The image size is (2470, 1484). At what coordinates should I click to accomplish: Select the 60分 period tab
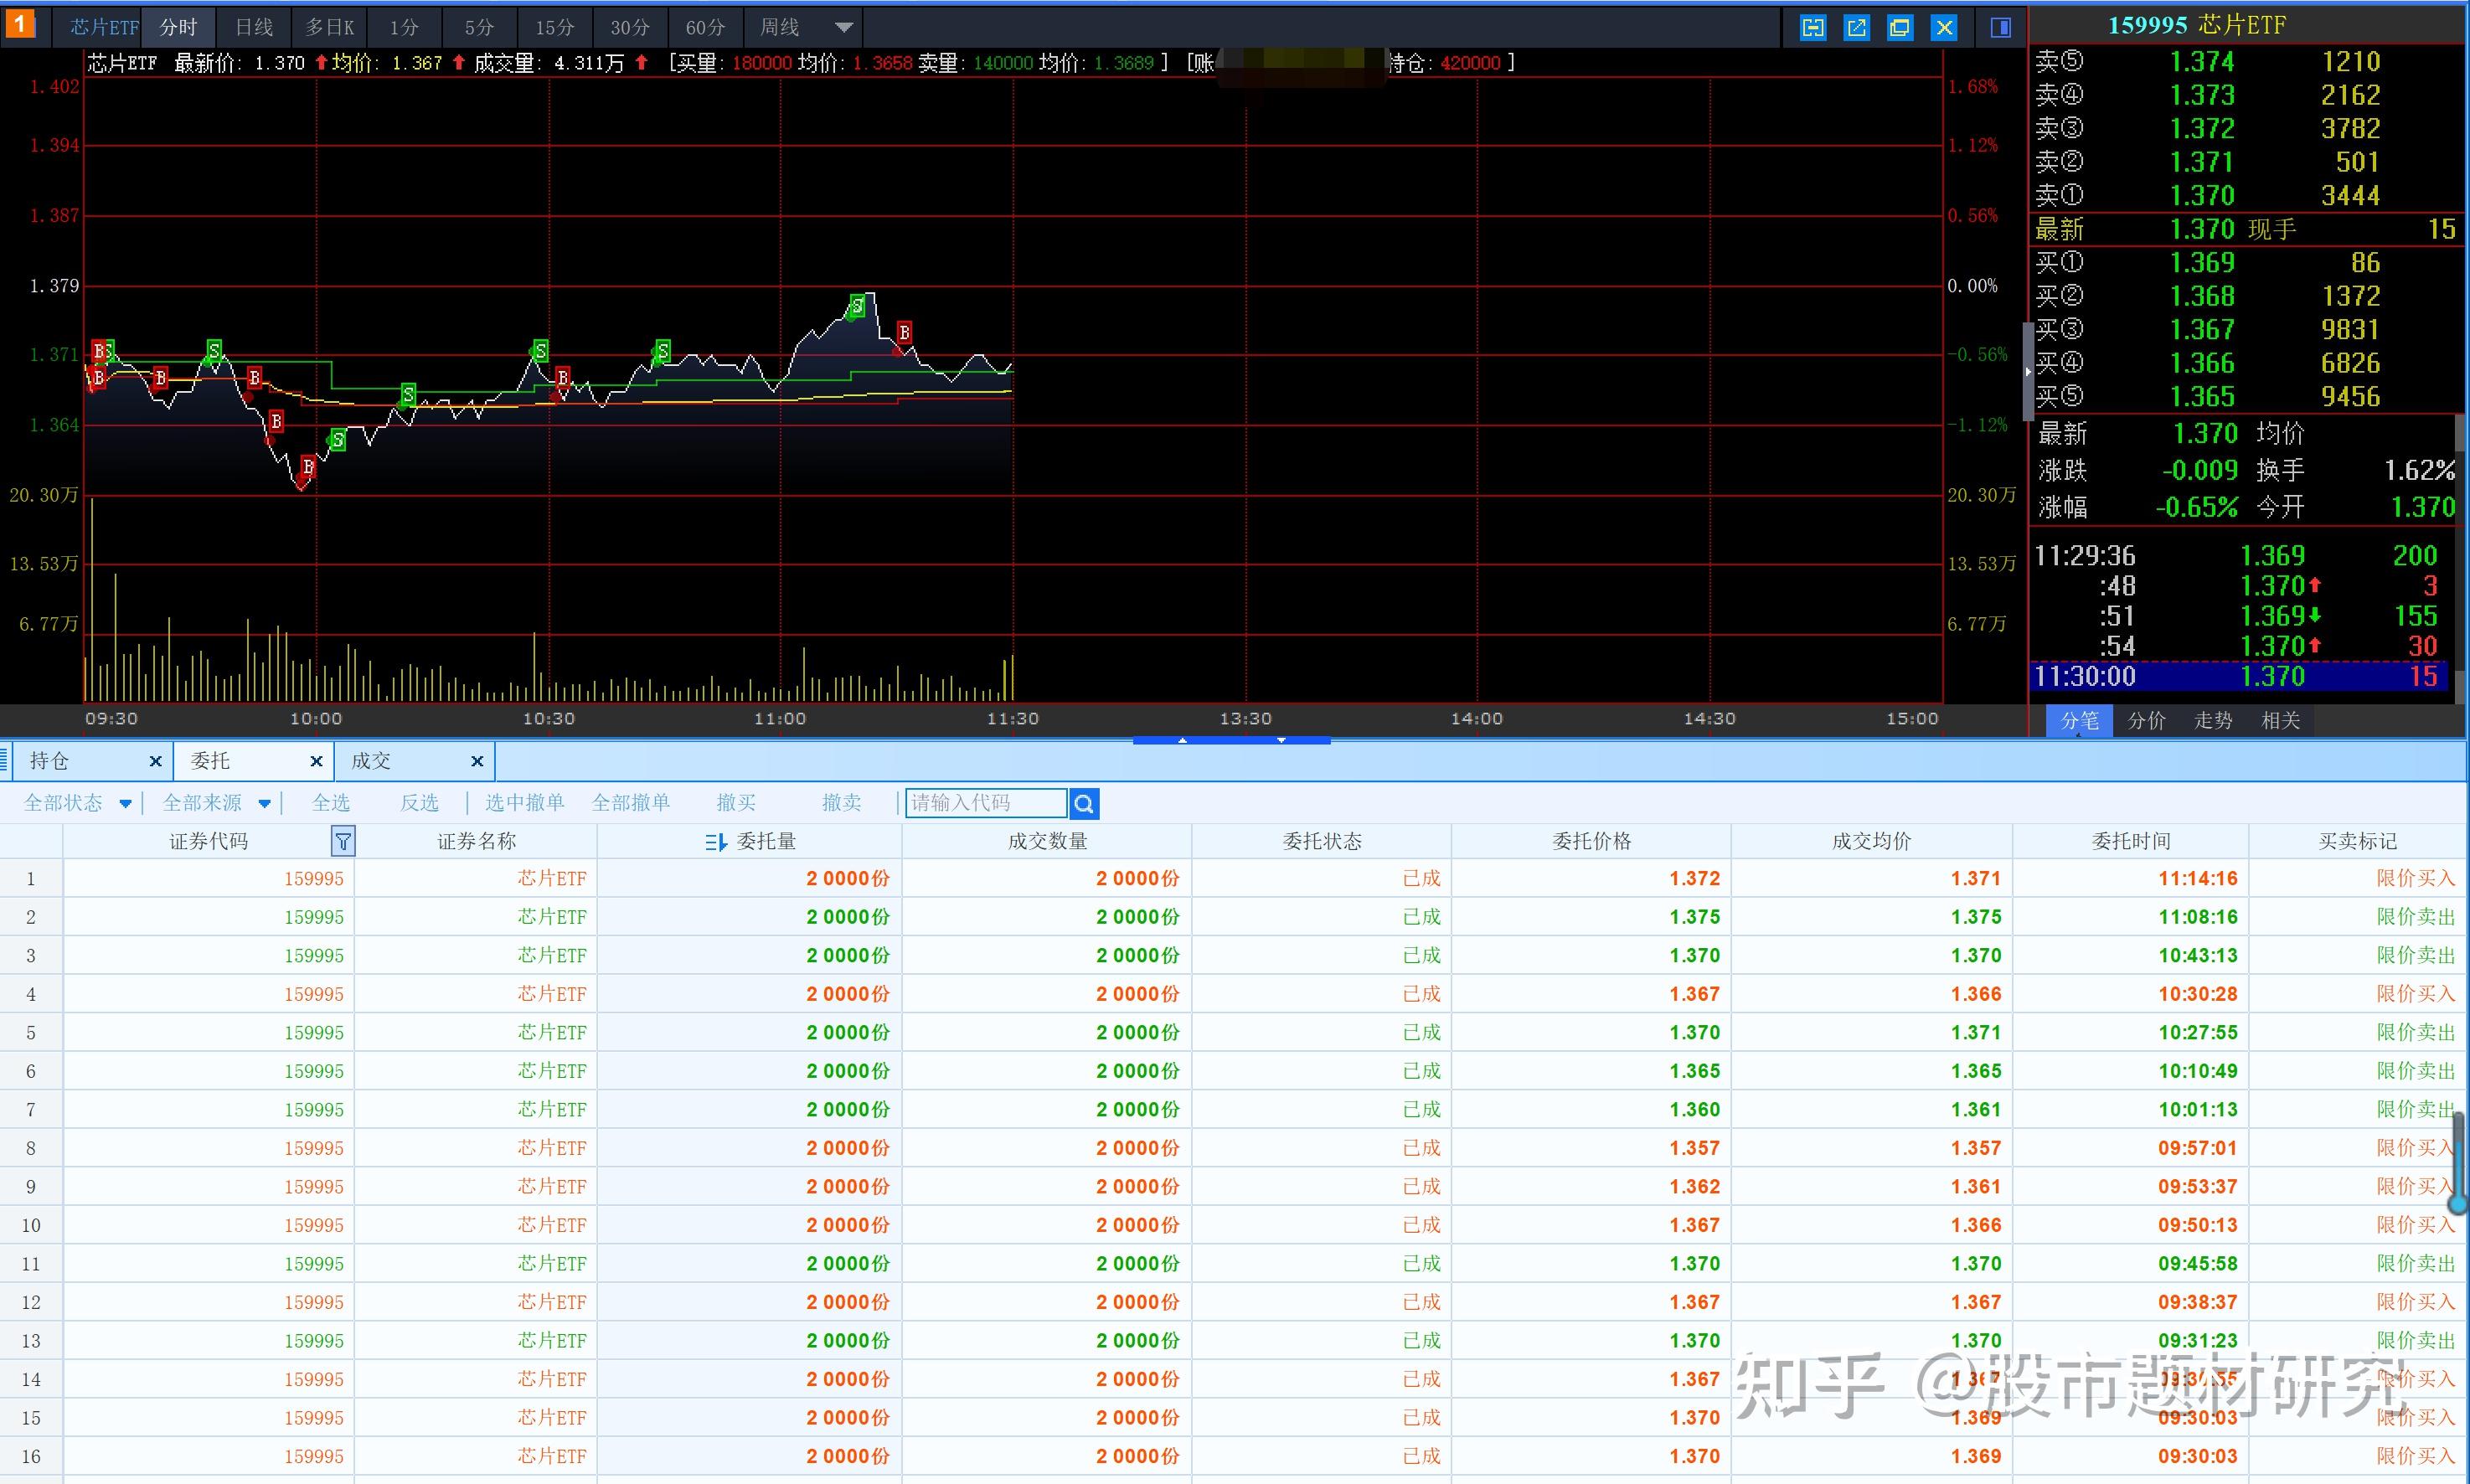click(705, 27)
